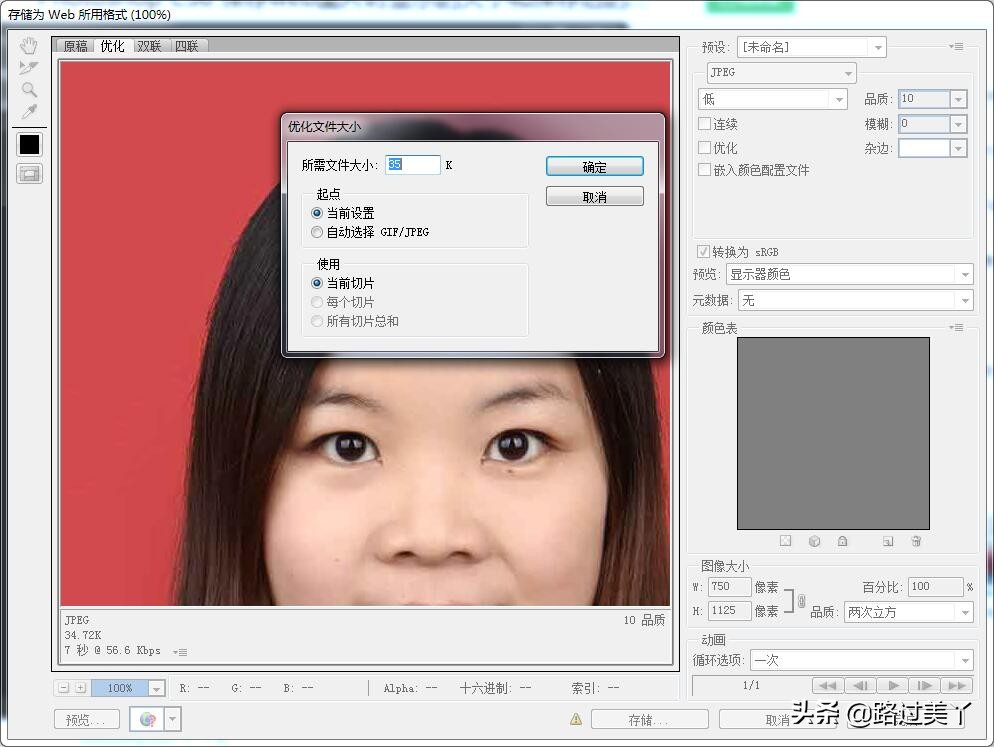Screen dimensions: 994x747
Task: Click the black eyedropper color swatch
Action: (29, 144)
